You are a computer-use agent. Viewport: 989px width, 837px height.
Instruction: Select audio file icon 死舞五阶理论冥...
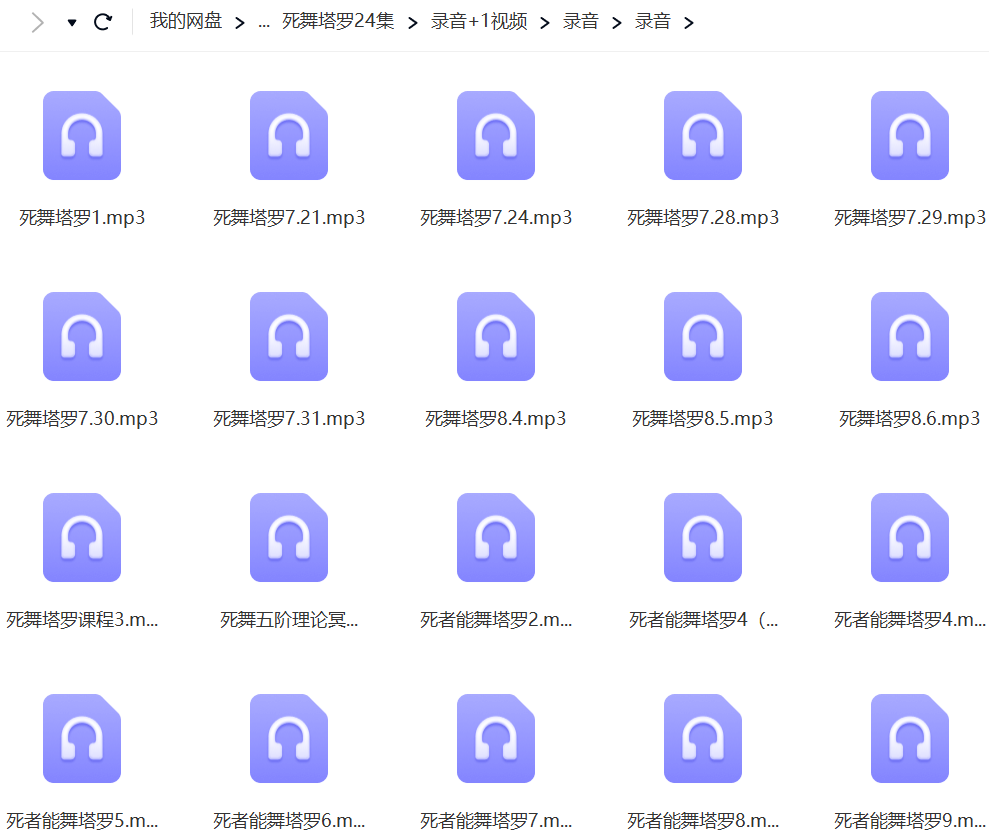click(289, 537)
